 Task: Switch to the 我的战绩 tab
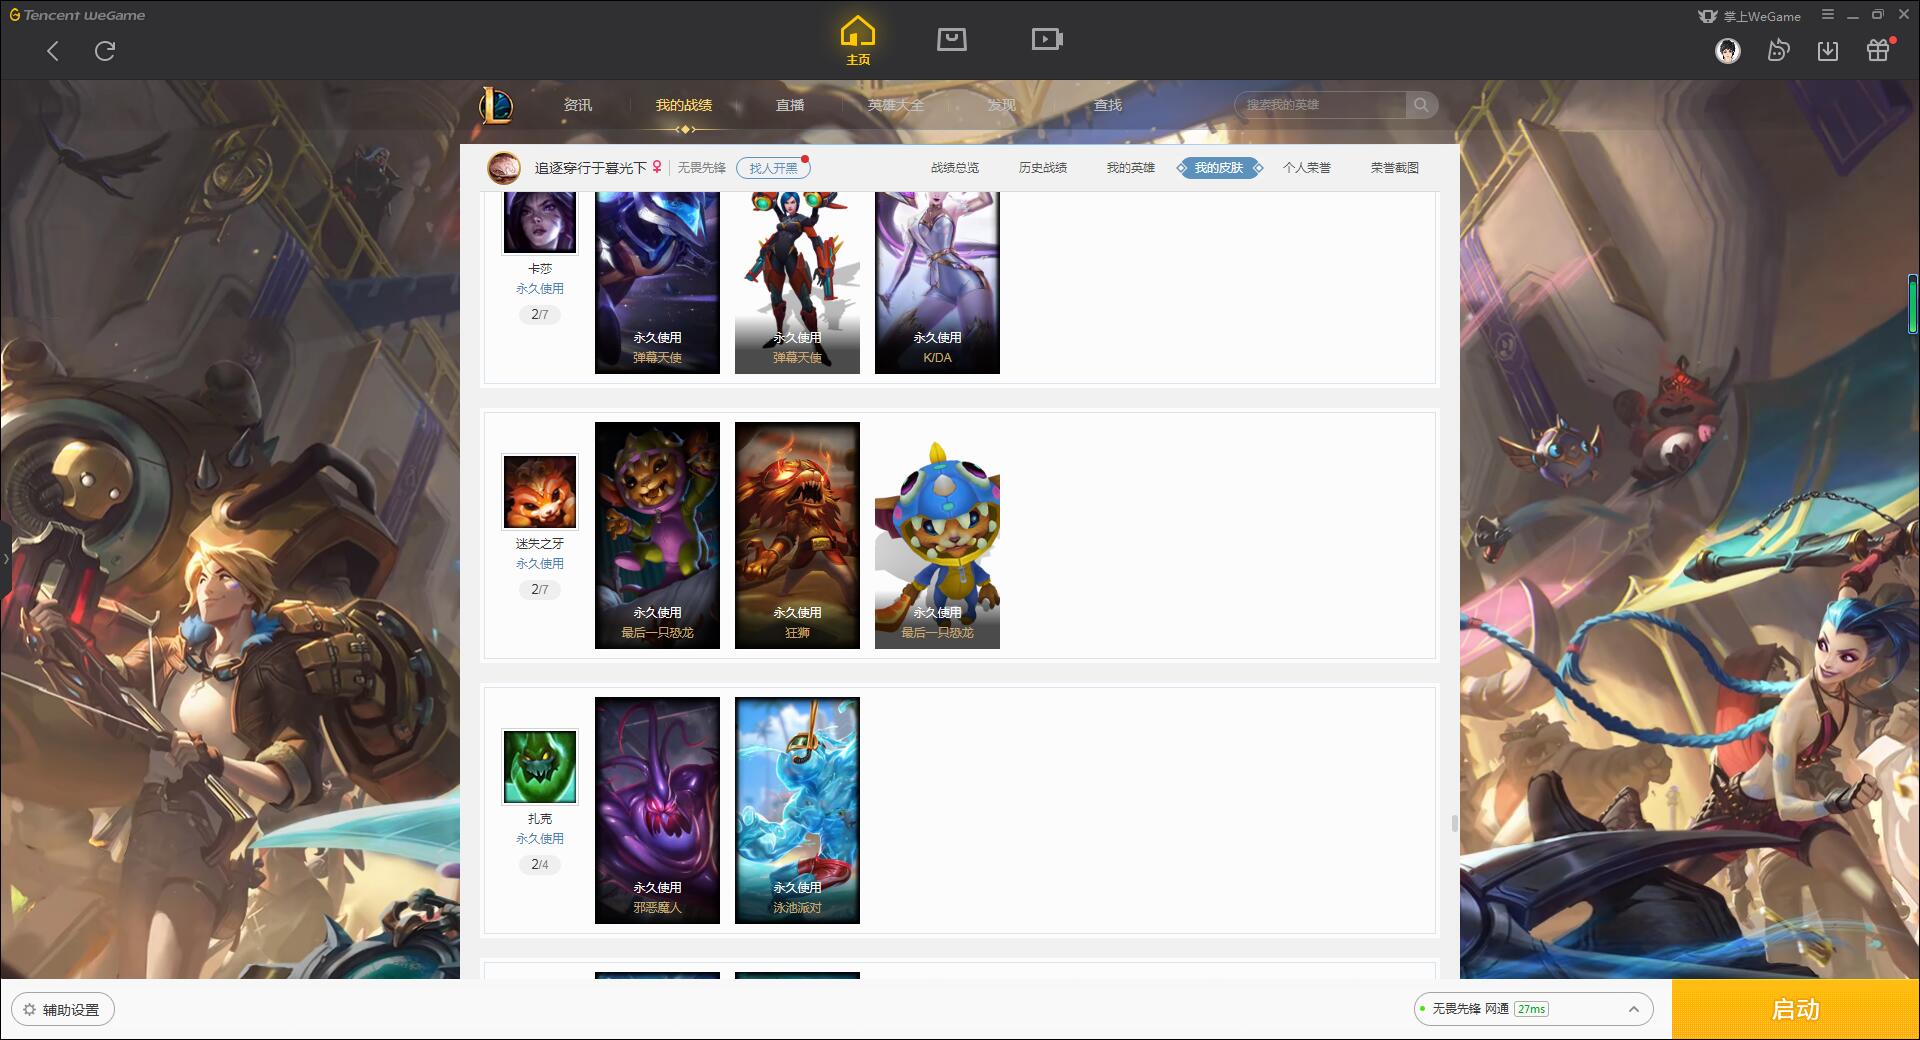click(x=684, y=105)
